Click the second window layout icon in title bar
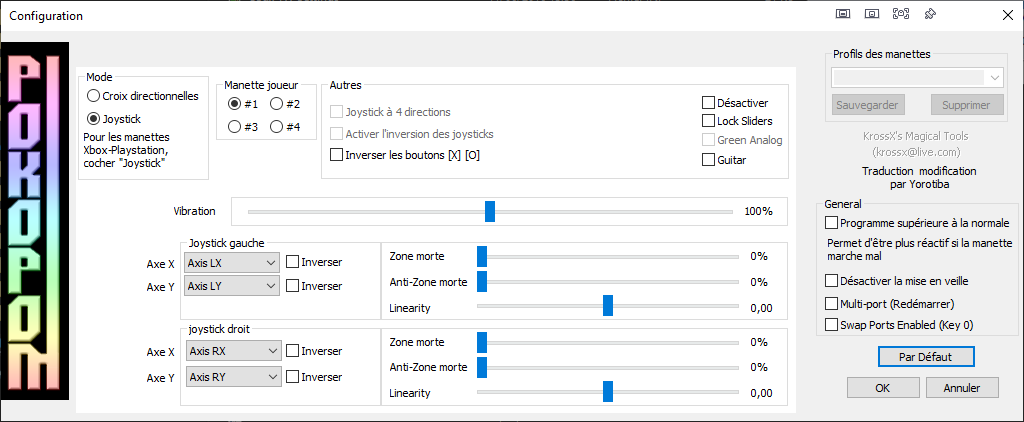The height and width of the screenshot is (422, 1024). tap(872, 14)
